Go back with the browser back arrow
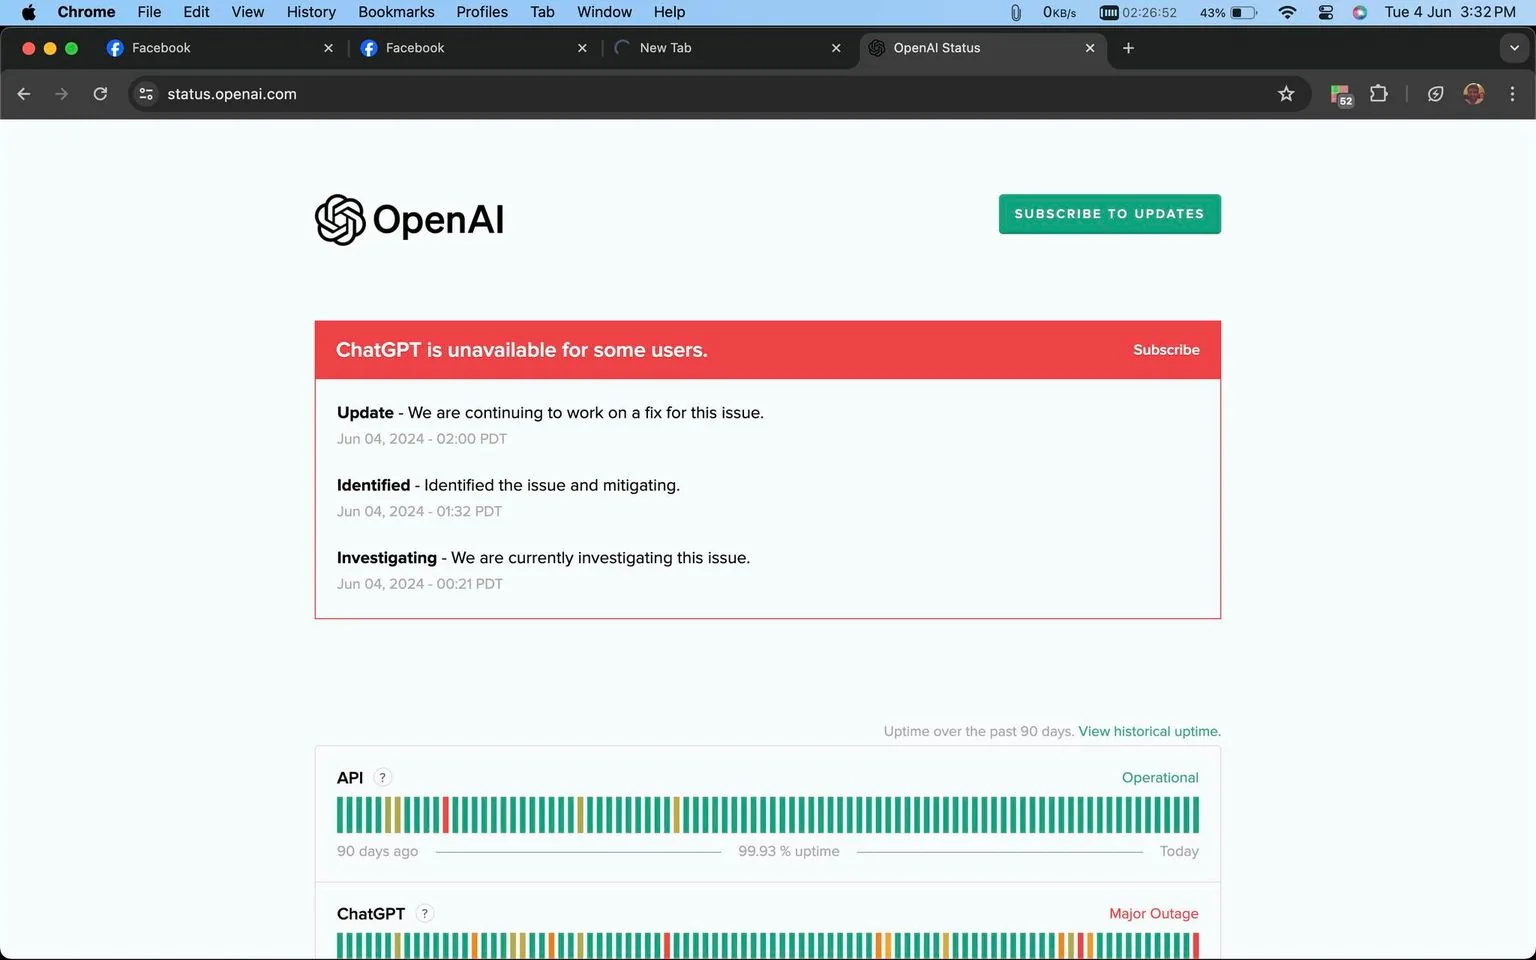This screenshot has width=1536, height=960. 24,94
